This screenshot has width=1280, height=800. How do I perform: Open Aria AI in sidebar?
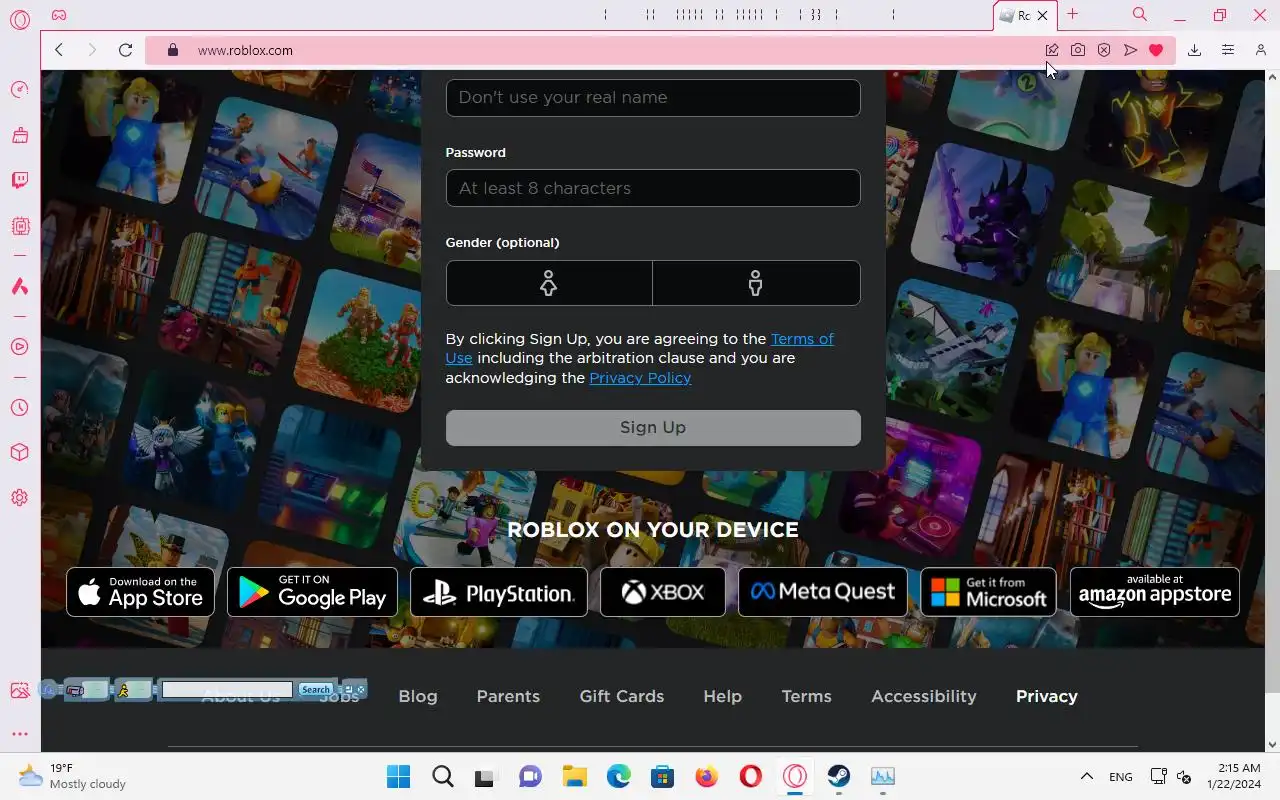point(19,287)
